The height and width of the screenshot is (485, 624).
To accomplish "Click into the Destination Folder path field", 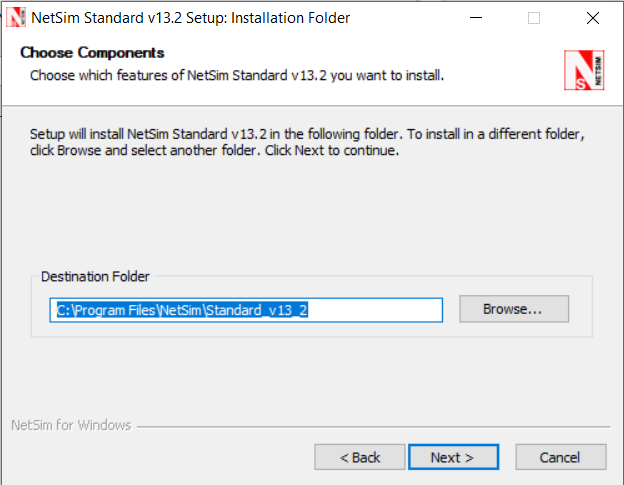I will pos(246,310).
